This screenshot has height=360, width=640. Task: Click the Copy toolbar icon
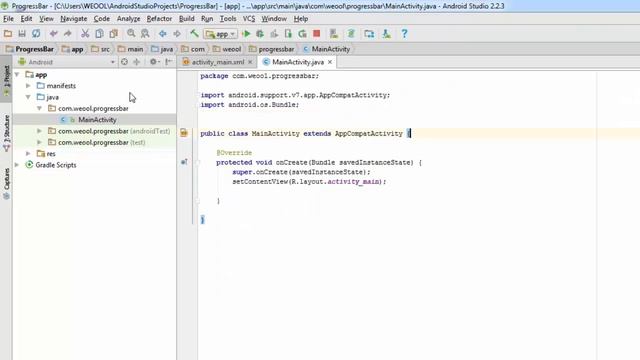coord(99,34)
